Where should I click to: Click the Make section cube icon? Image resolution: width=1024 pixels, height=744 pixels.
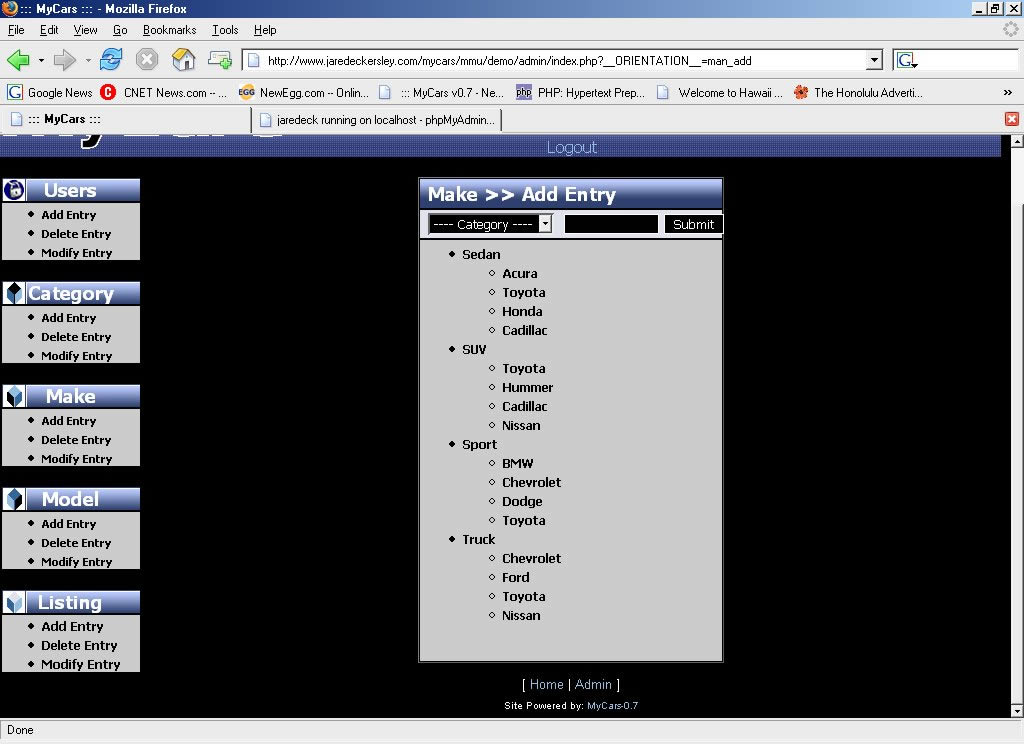14,396
